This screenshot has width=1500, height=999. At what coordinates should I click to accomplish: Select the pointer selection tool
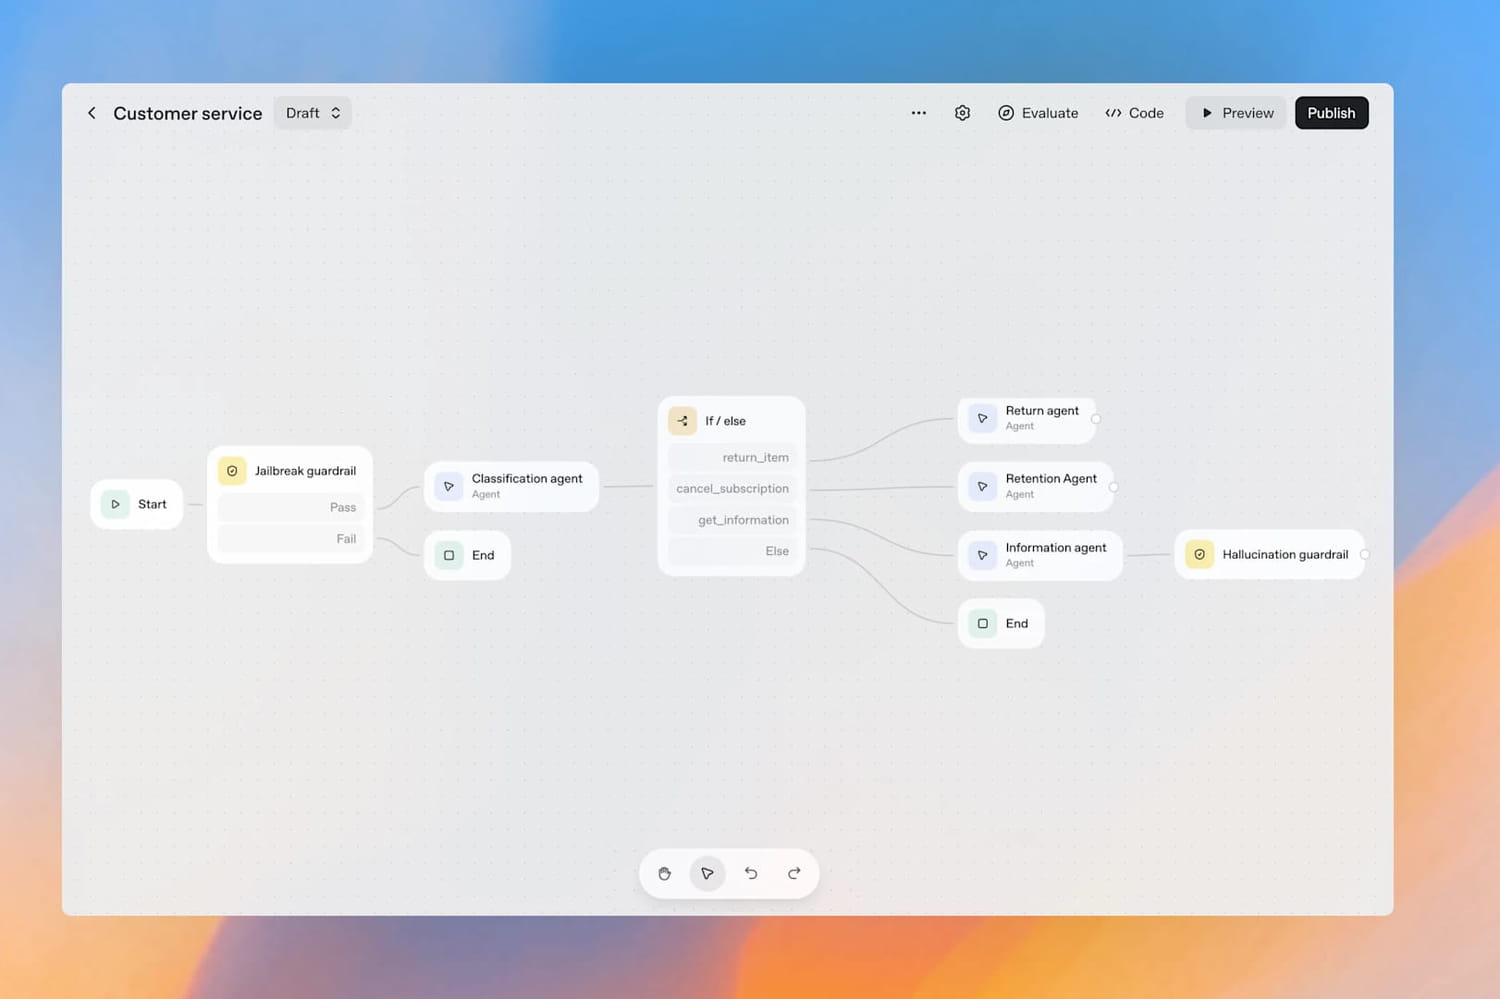[707, 874]
